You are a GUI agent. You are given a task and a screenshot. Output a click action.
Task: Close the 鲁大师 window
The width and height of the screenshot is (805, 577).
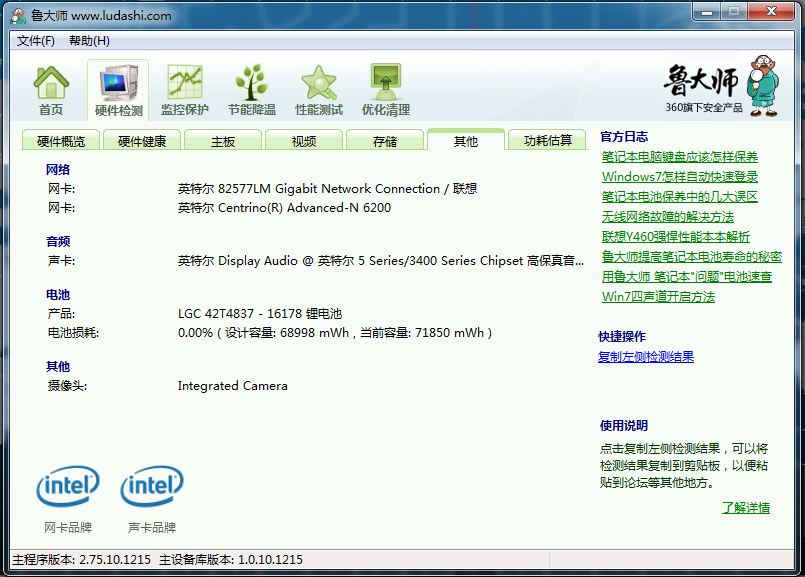click(x=771, y=11)
